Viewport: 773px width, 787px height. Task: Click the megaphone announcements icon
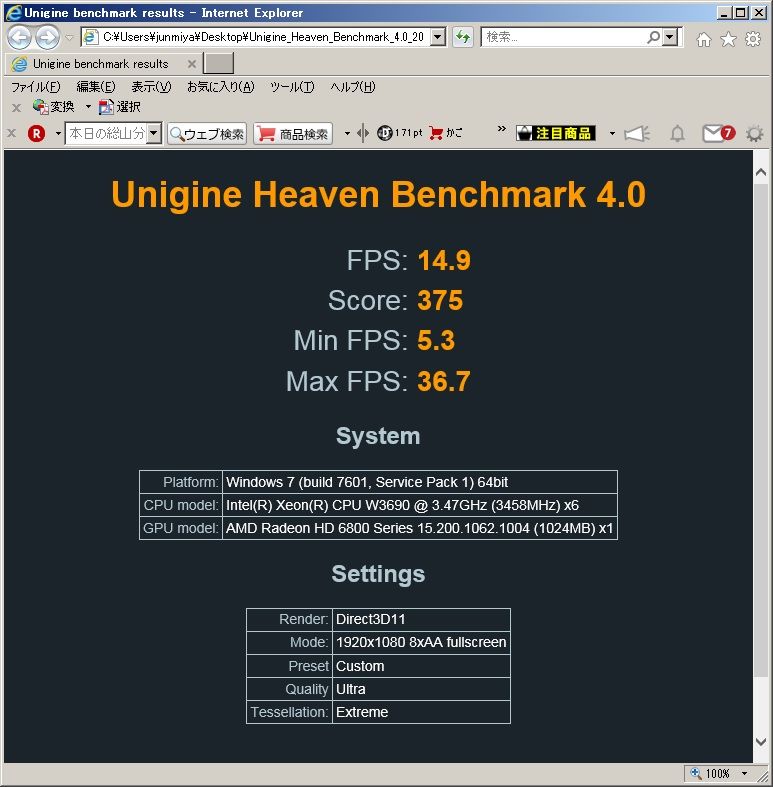pyautogui.click(x=636, y=134)
